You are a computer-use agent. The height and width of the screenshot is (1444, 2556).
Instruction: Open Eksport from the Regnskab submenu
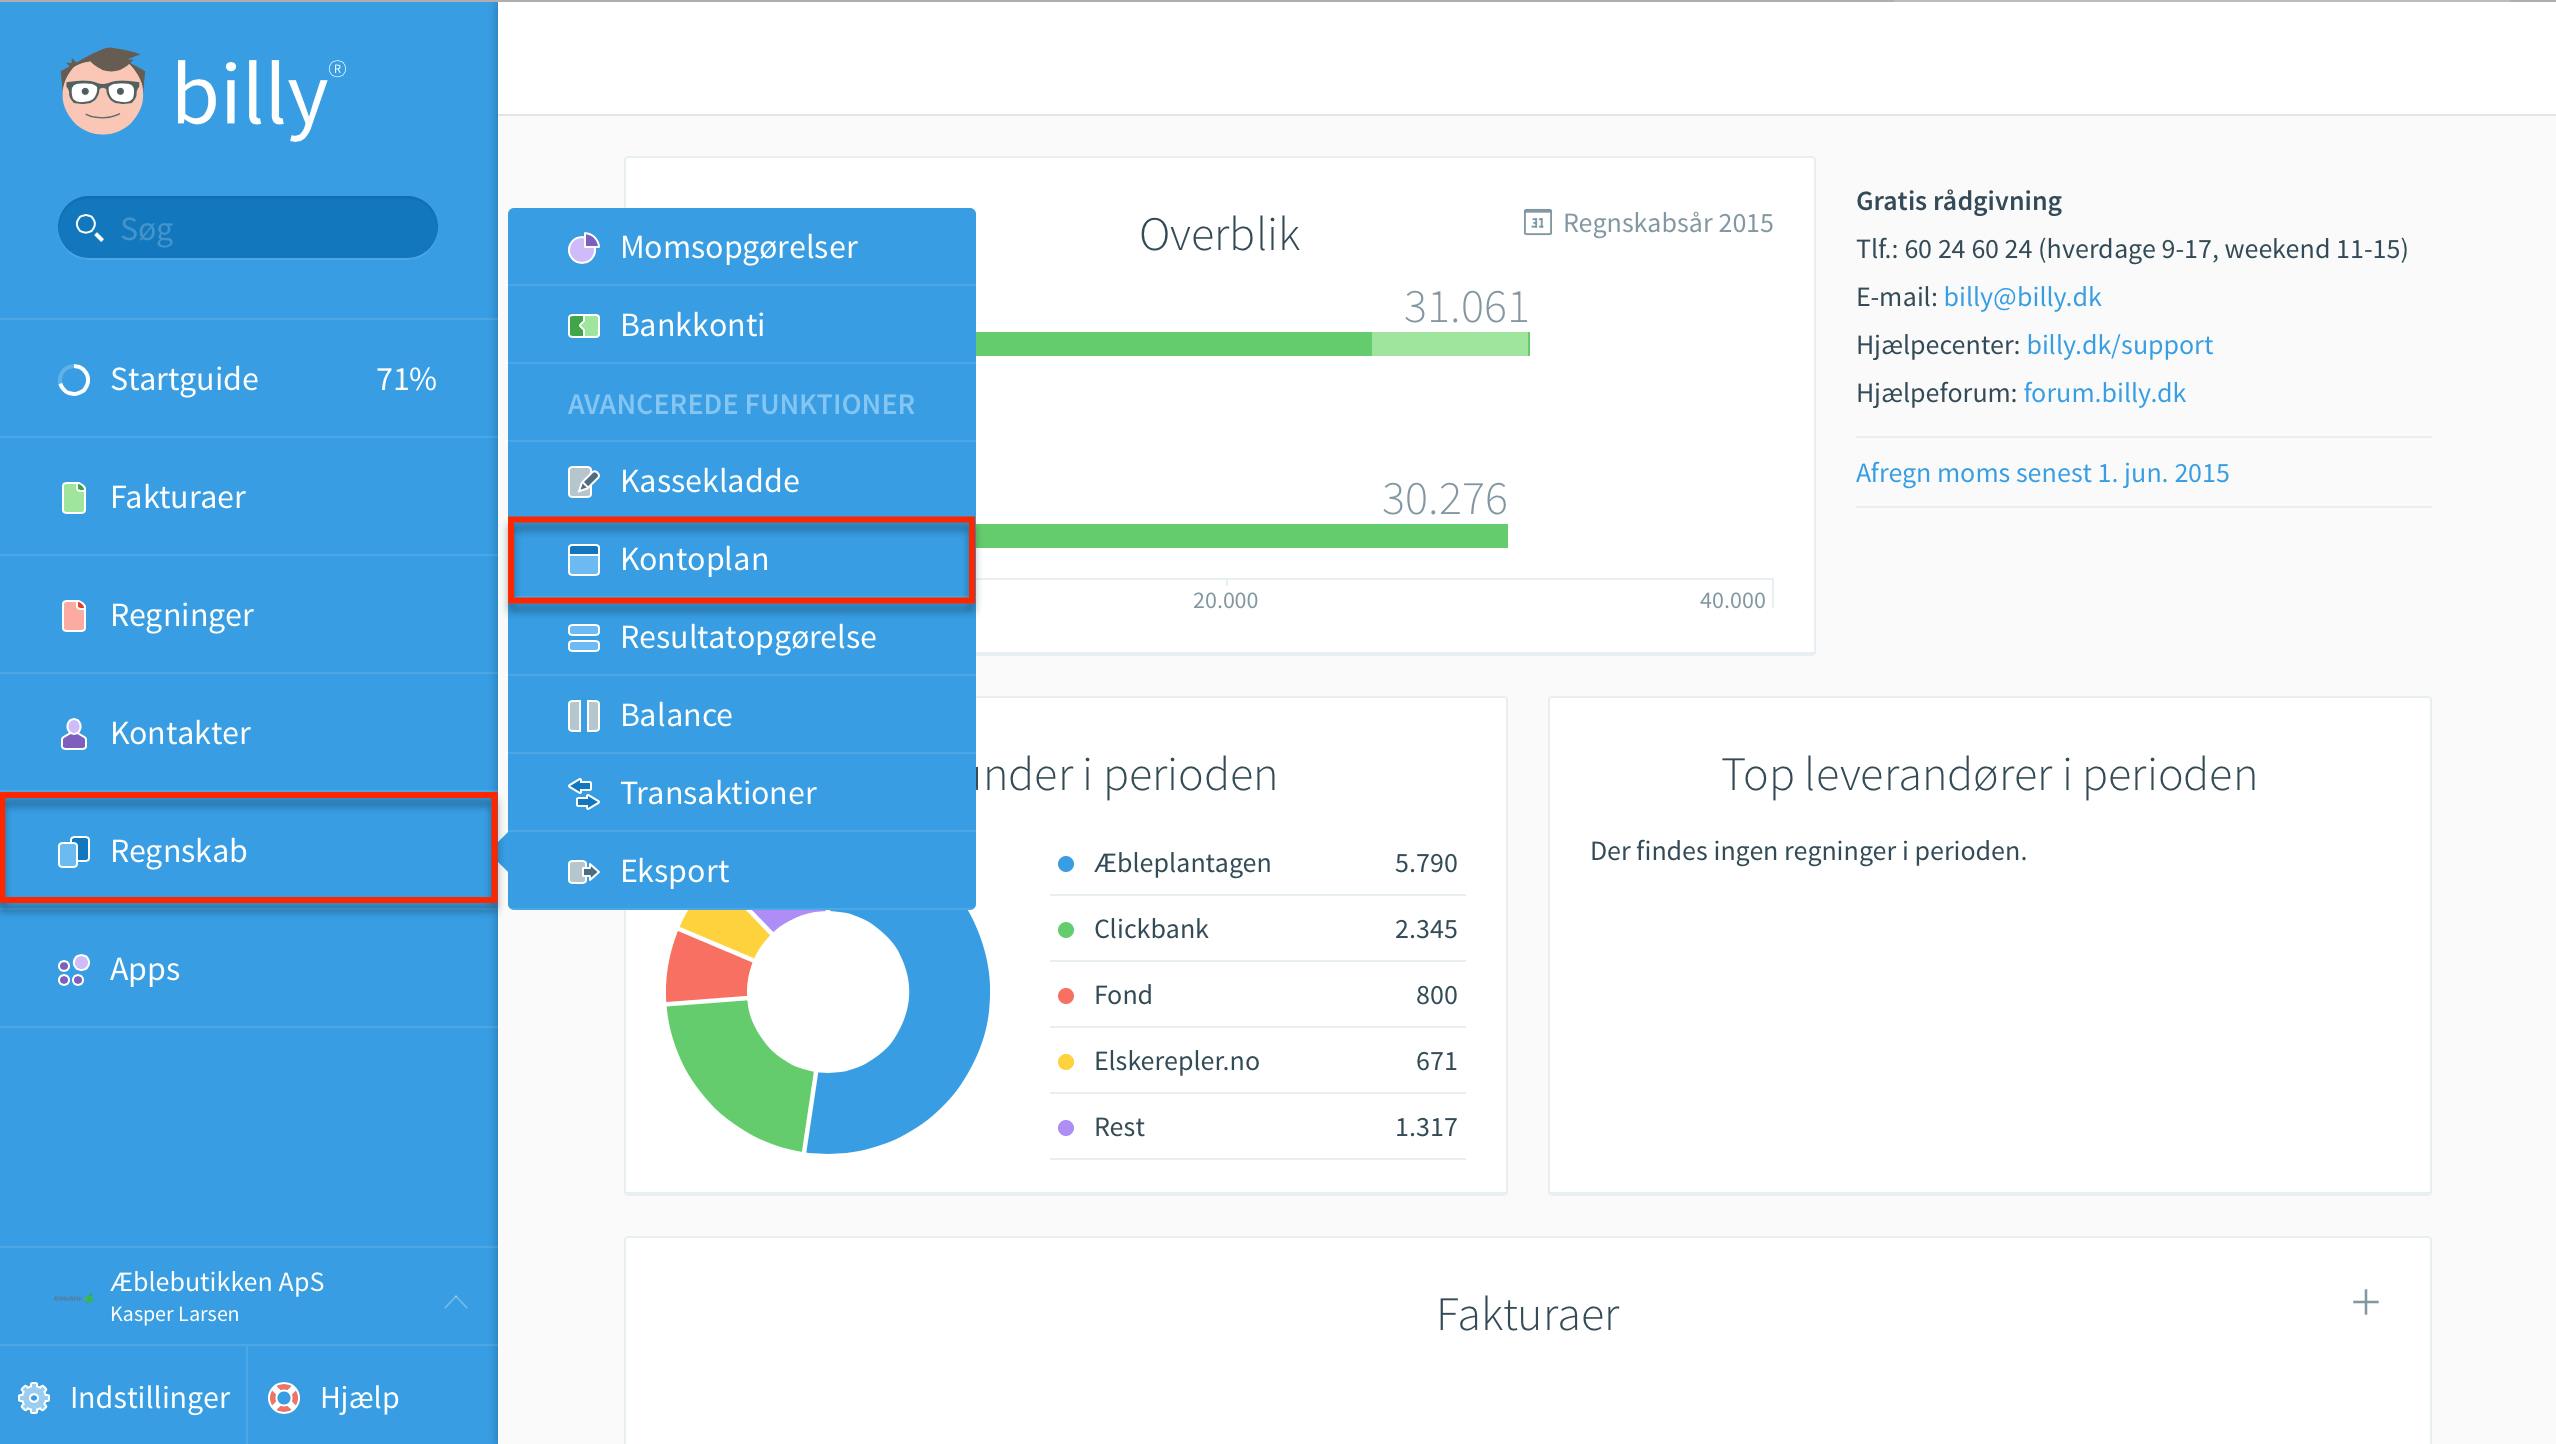coord(742,871)
